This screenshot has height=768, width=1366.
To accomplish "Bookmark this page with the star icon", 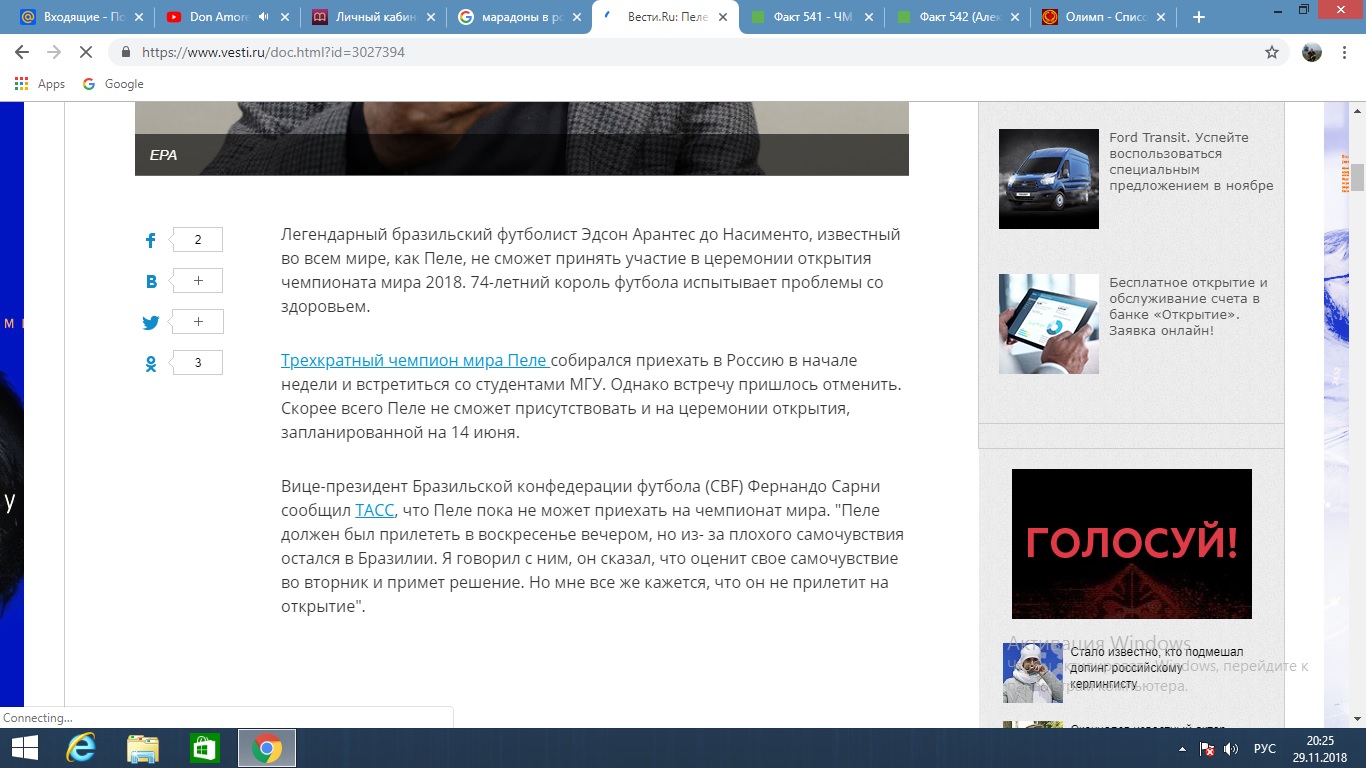I will coord(1272,52).
